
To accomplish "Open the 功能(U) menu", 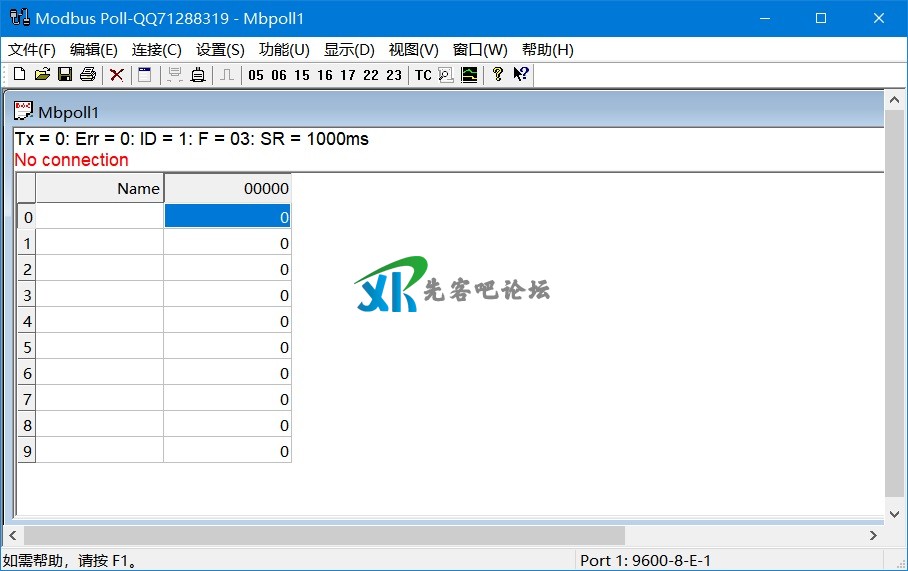I will pyautogui.click(x=284, y=50).
